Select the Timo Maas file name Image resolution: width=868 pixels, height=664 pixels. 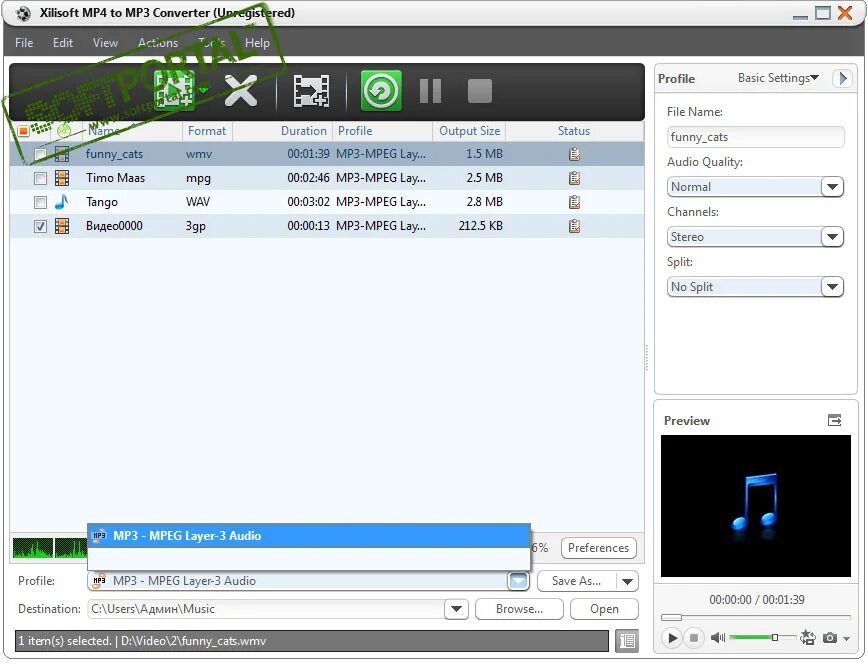115,178
